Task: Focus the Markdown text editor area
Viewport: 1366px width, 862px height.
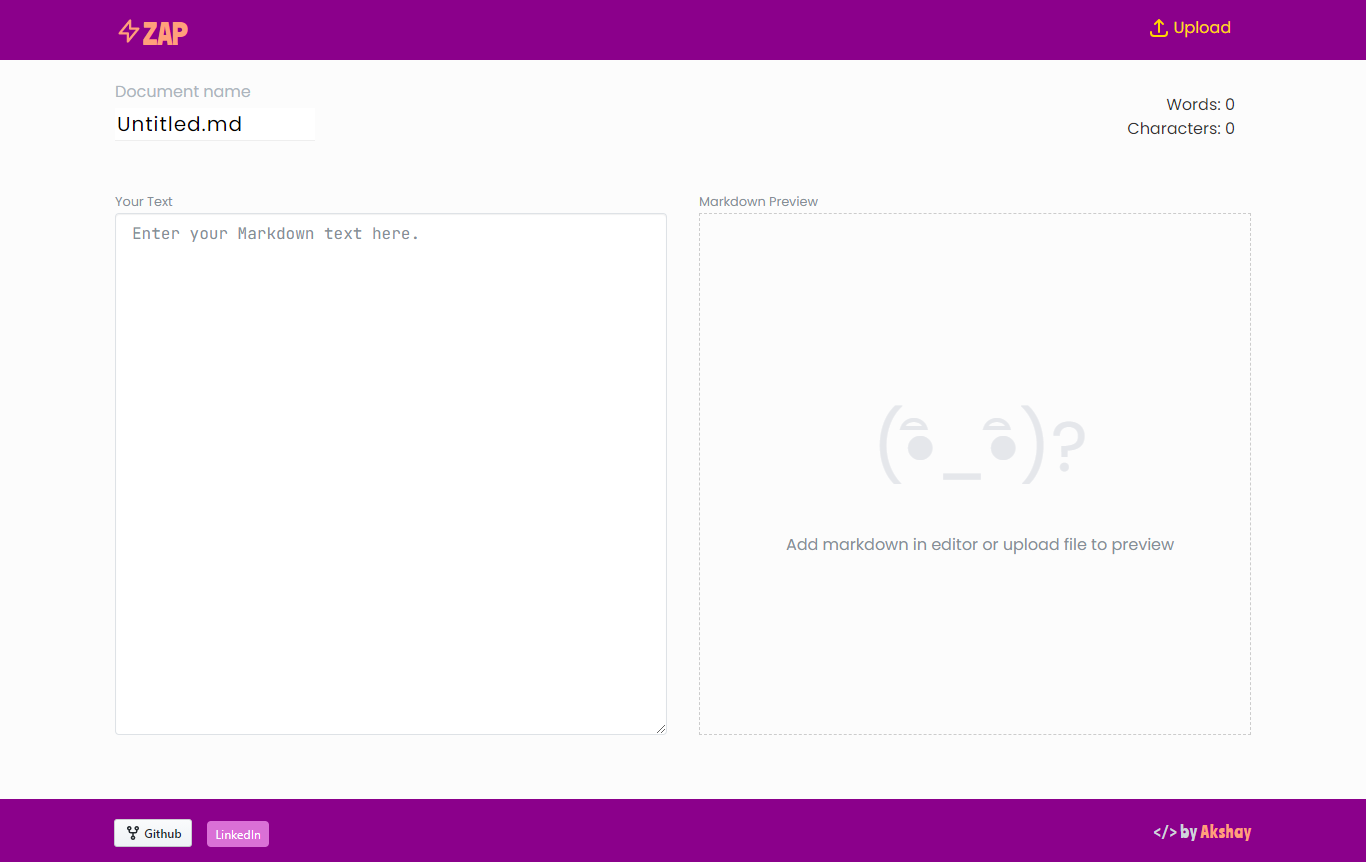Action: pos(391,474)
